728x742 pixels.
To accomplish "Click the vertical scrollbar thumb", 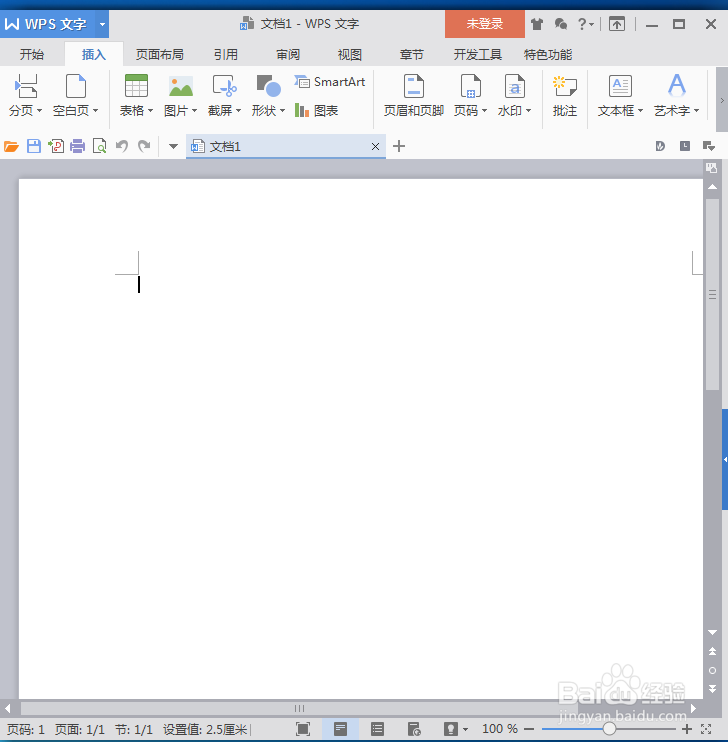I will click(x=712, y=294).
